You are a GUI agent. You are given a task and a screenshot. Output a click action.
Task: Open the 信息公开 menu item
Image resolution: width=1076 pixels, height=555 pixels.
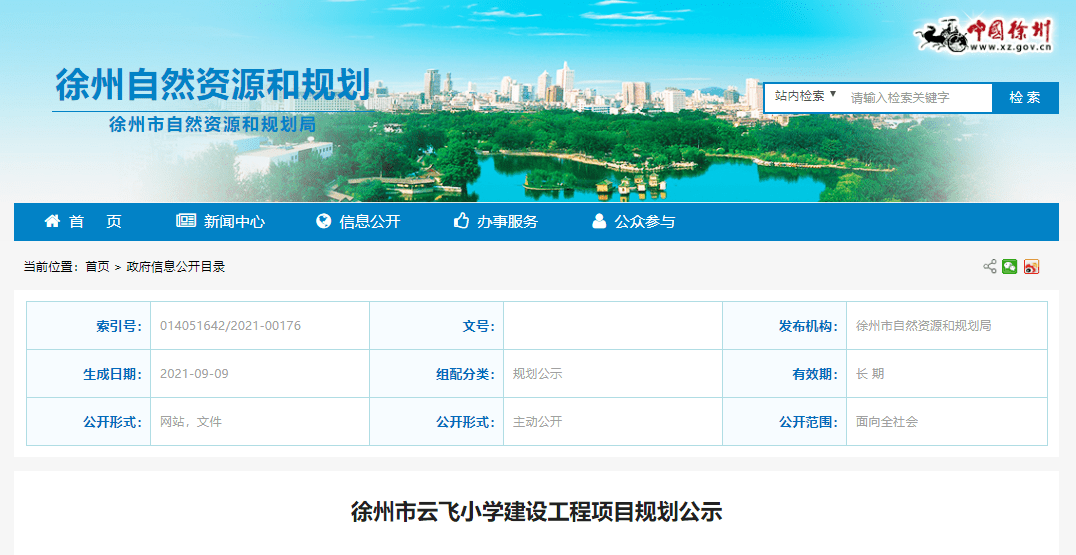click(370, 222)
